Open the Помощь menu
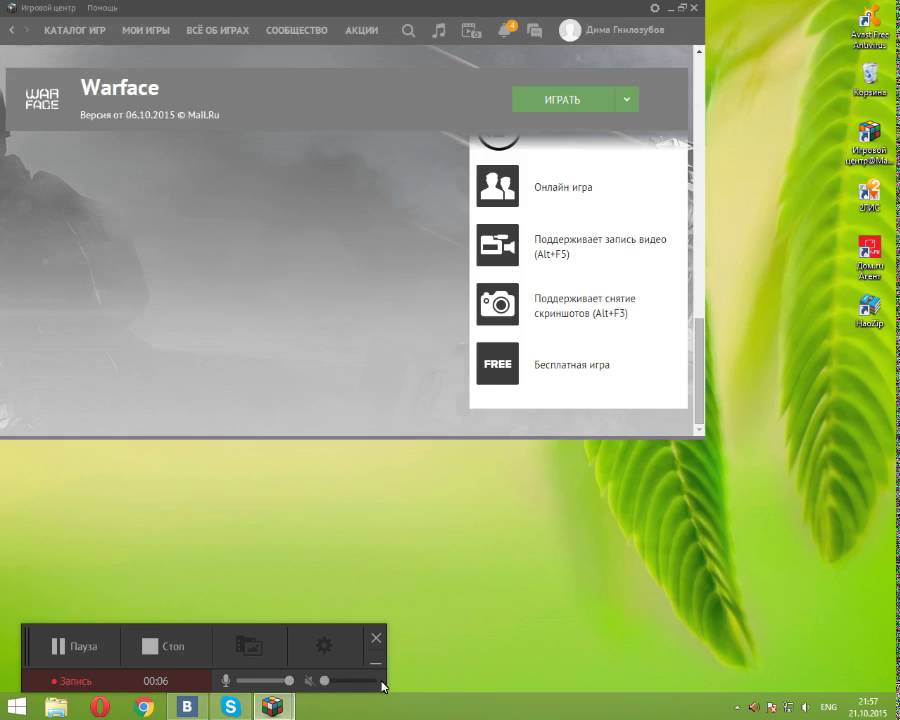Image resolution: width=900 pixels, height=720 pixels. (x=102, y=8)
